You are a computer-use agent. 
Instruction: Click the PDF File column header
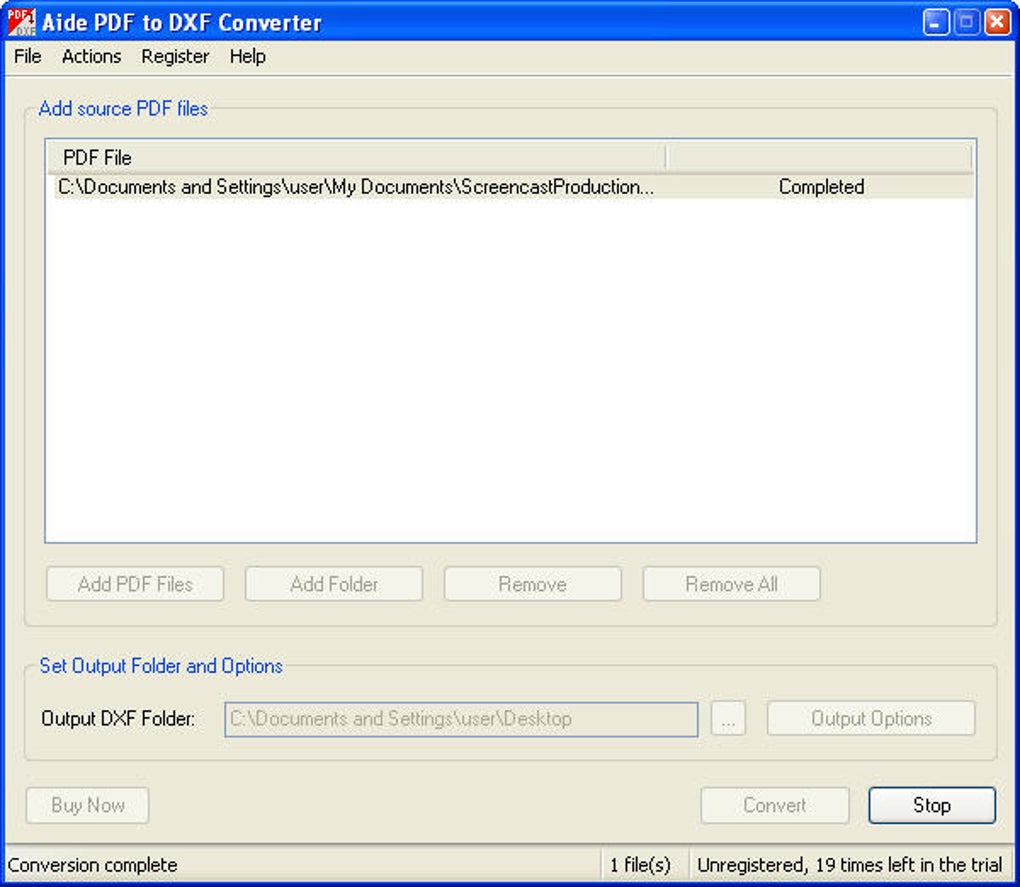tap(356, 157)
